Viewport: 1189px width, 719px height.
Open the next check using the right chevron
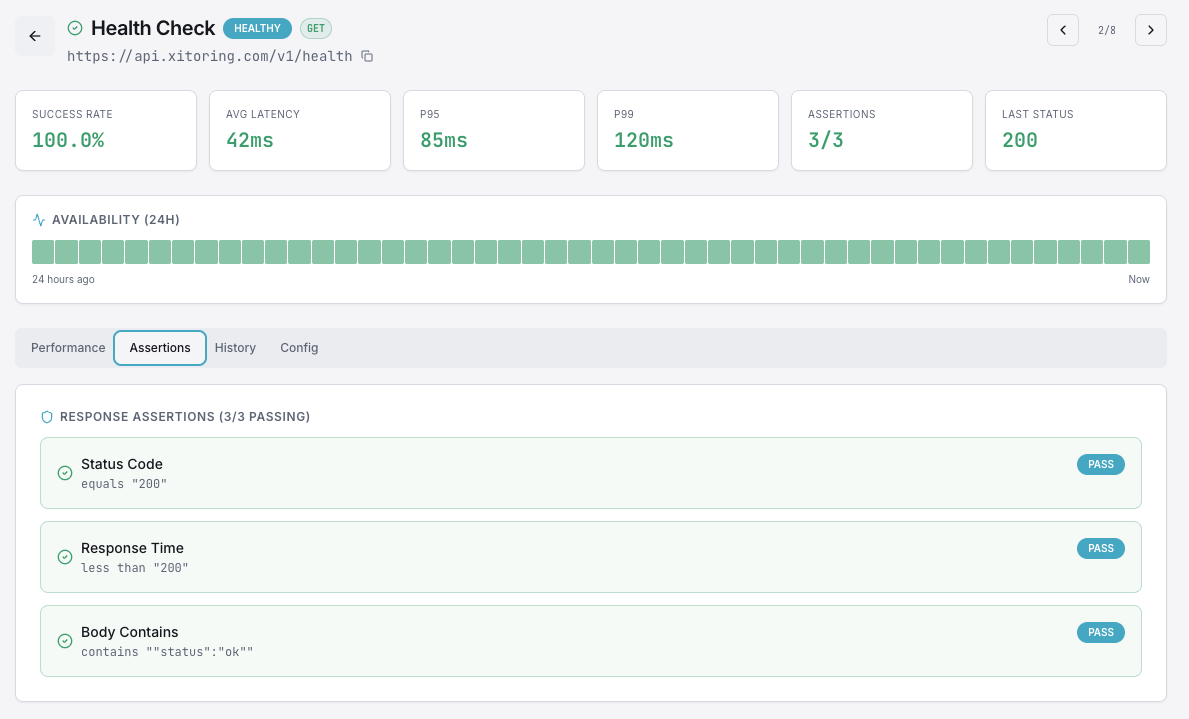point(1150,30)
